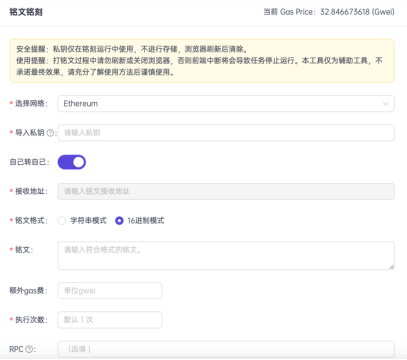Click the 铭文格式 field label
Viewport: 407px width, 360px height.
(x=31, y=221)
